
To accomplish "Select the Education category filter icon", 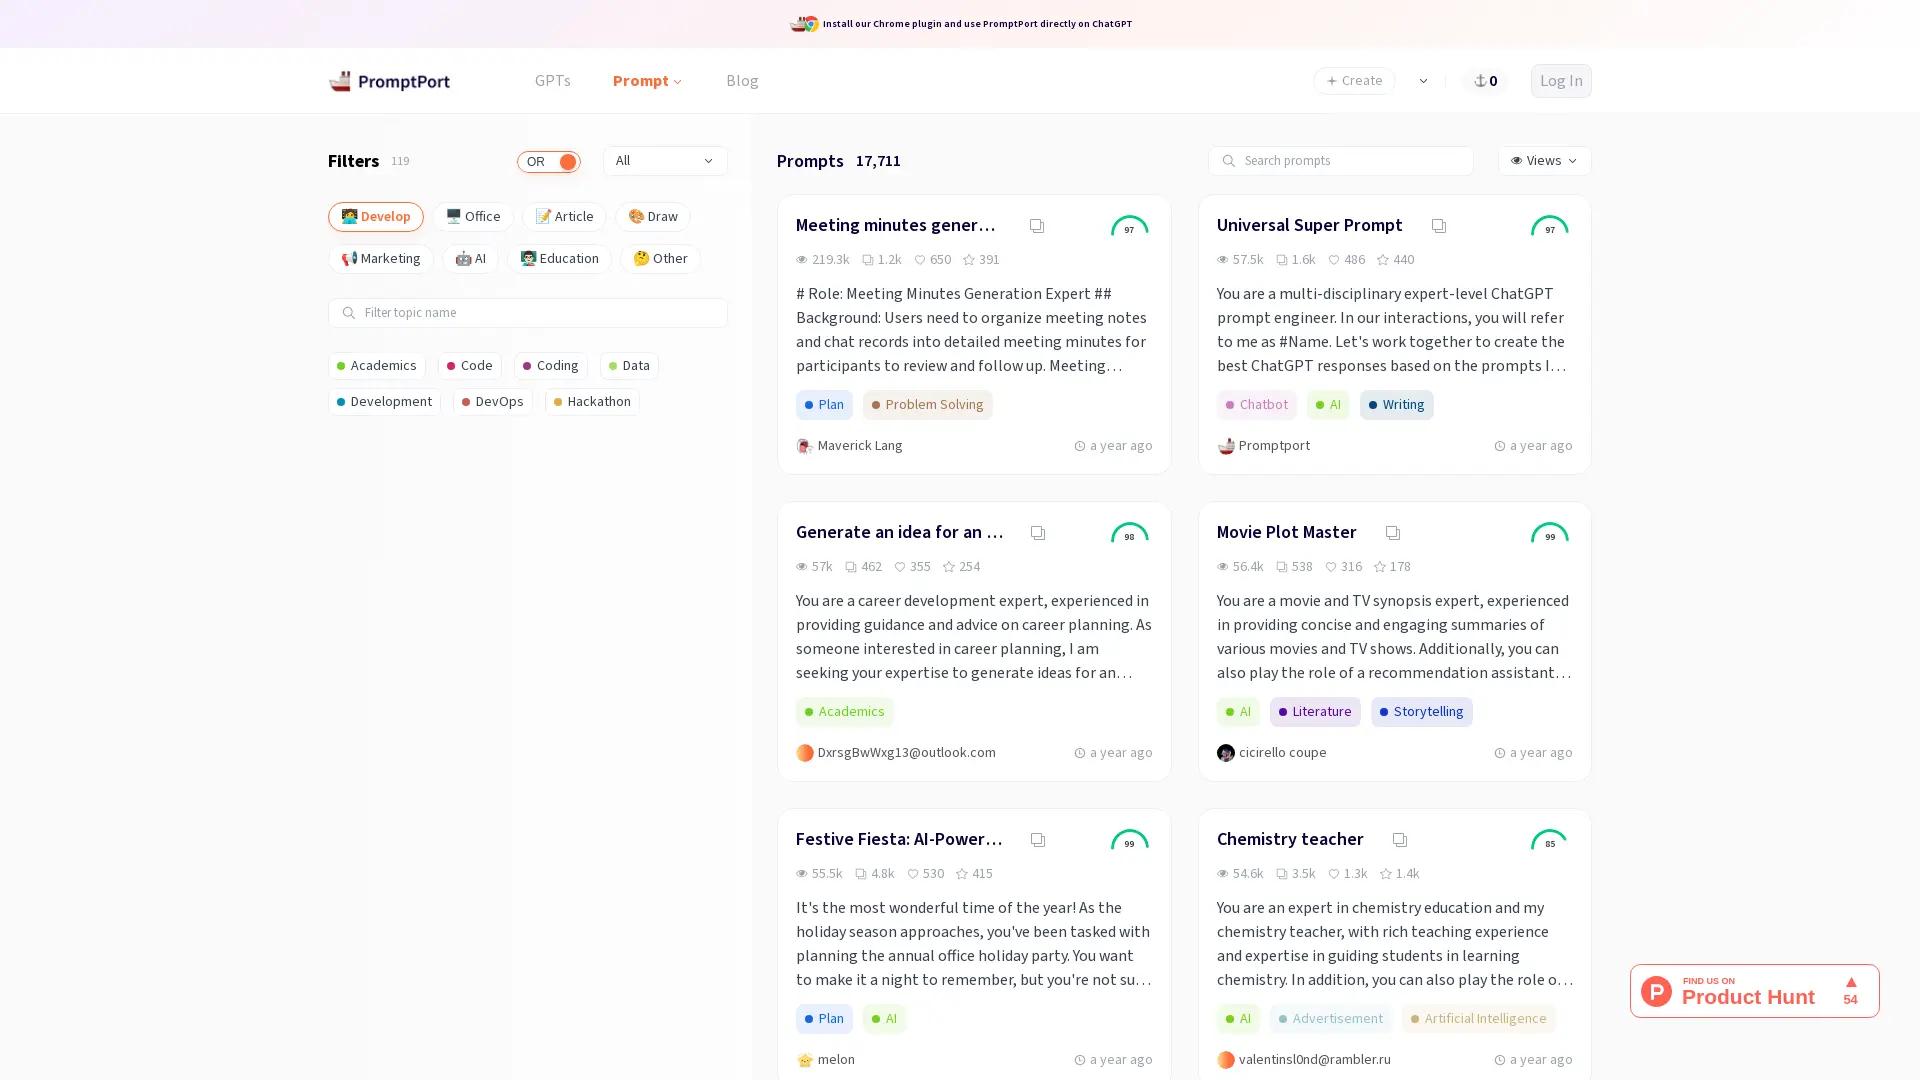I will pos(529,258).
